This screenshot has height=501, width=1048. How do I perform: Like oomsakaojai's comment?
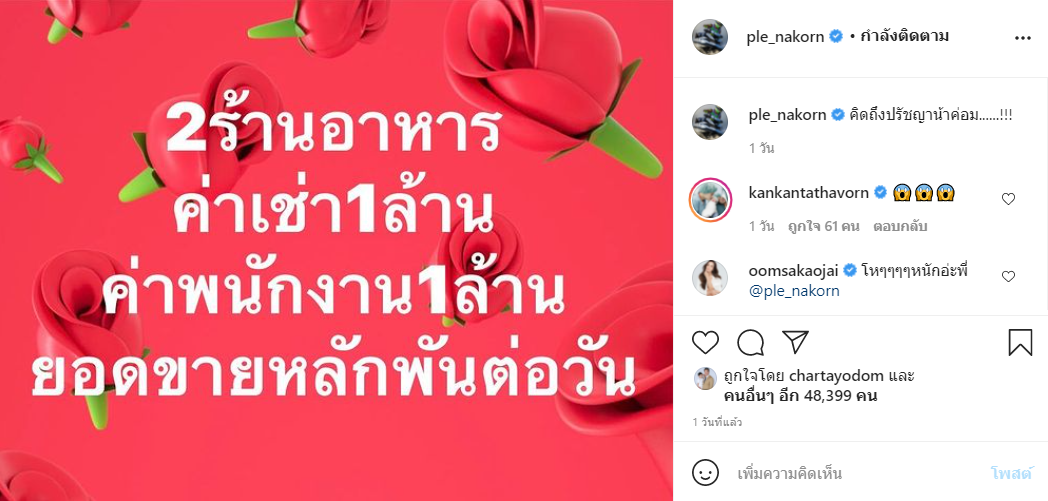[1009, 276]
